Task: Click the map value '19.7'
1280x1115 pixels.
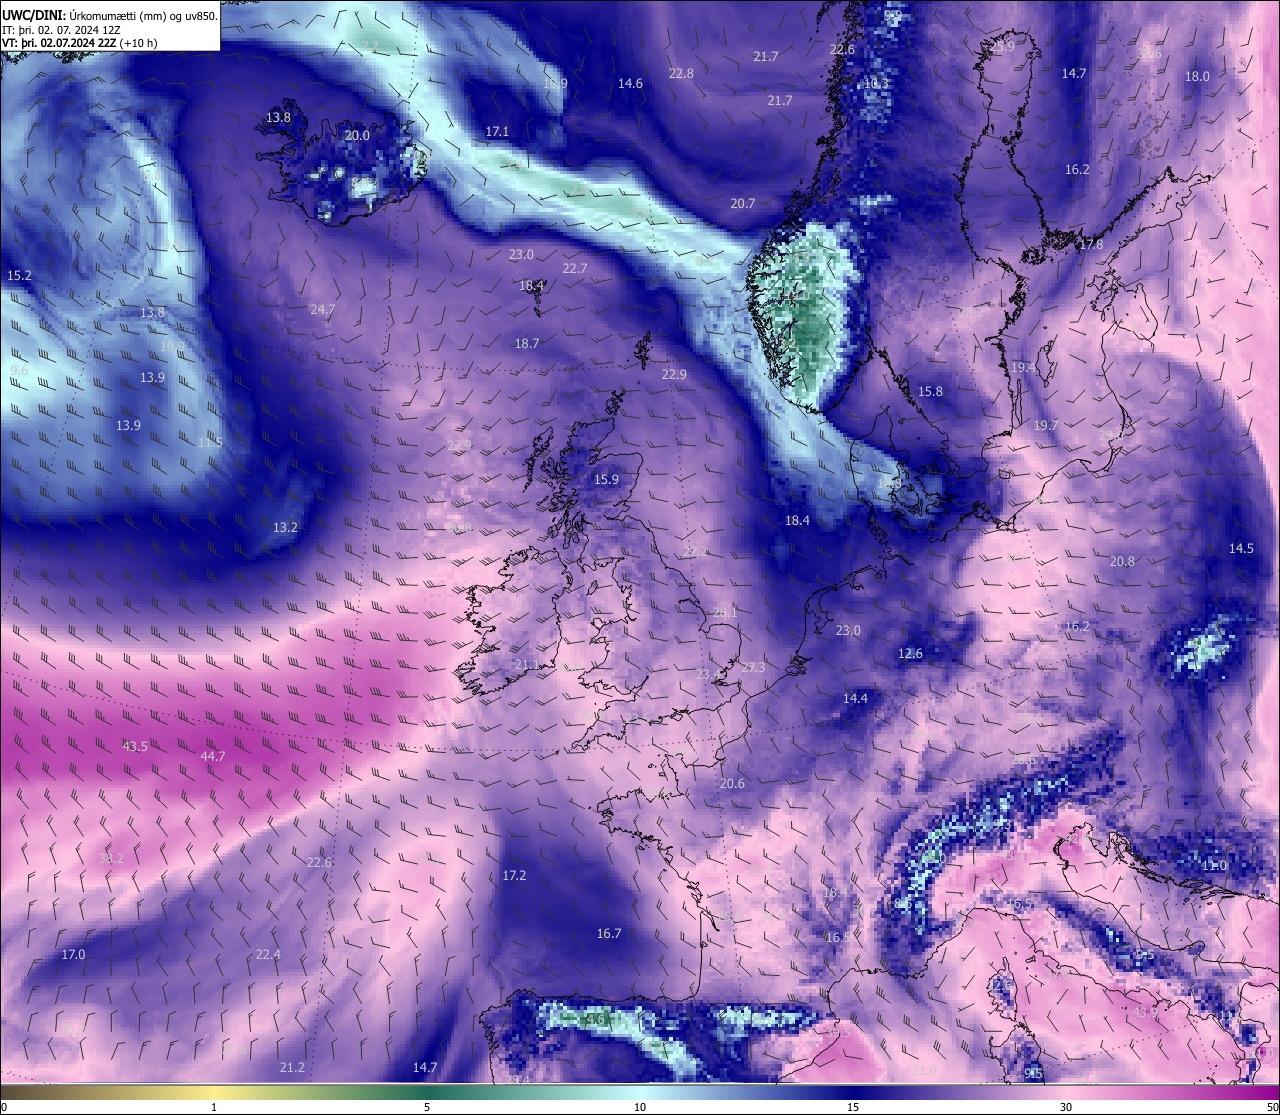Action: (1046, 425)
